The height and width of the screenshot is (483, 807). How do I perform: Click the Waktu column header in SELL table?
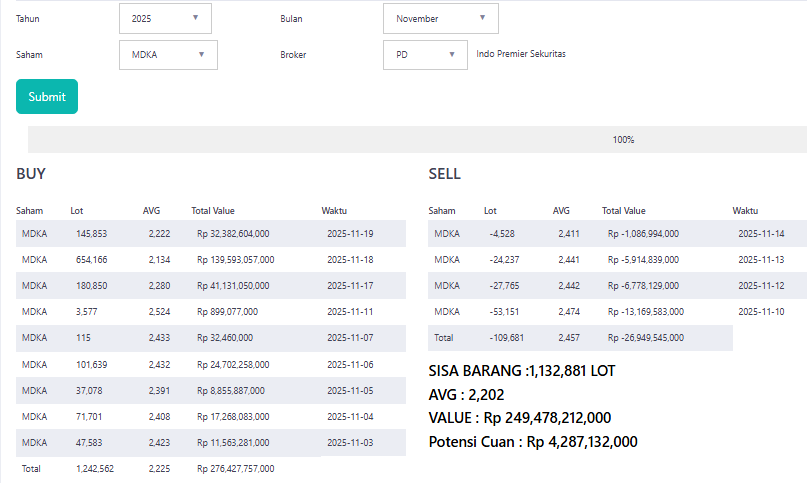tap(745, 211)
